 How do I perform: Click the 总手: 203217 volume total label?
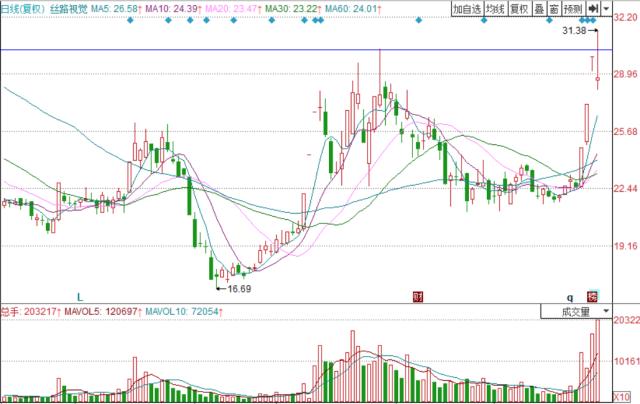pos(30,312)
